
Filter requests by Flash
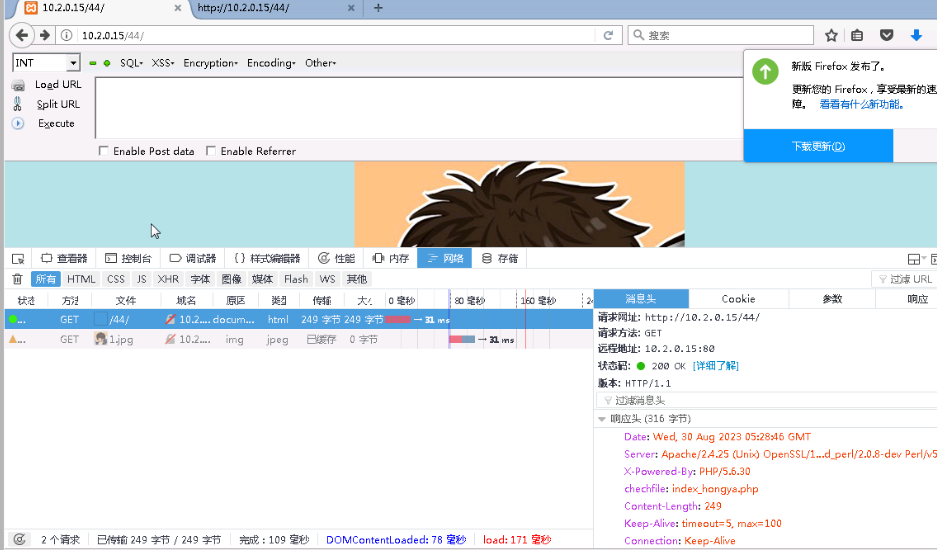click(x=296, y=279)
